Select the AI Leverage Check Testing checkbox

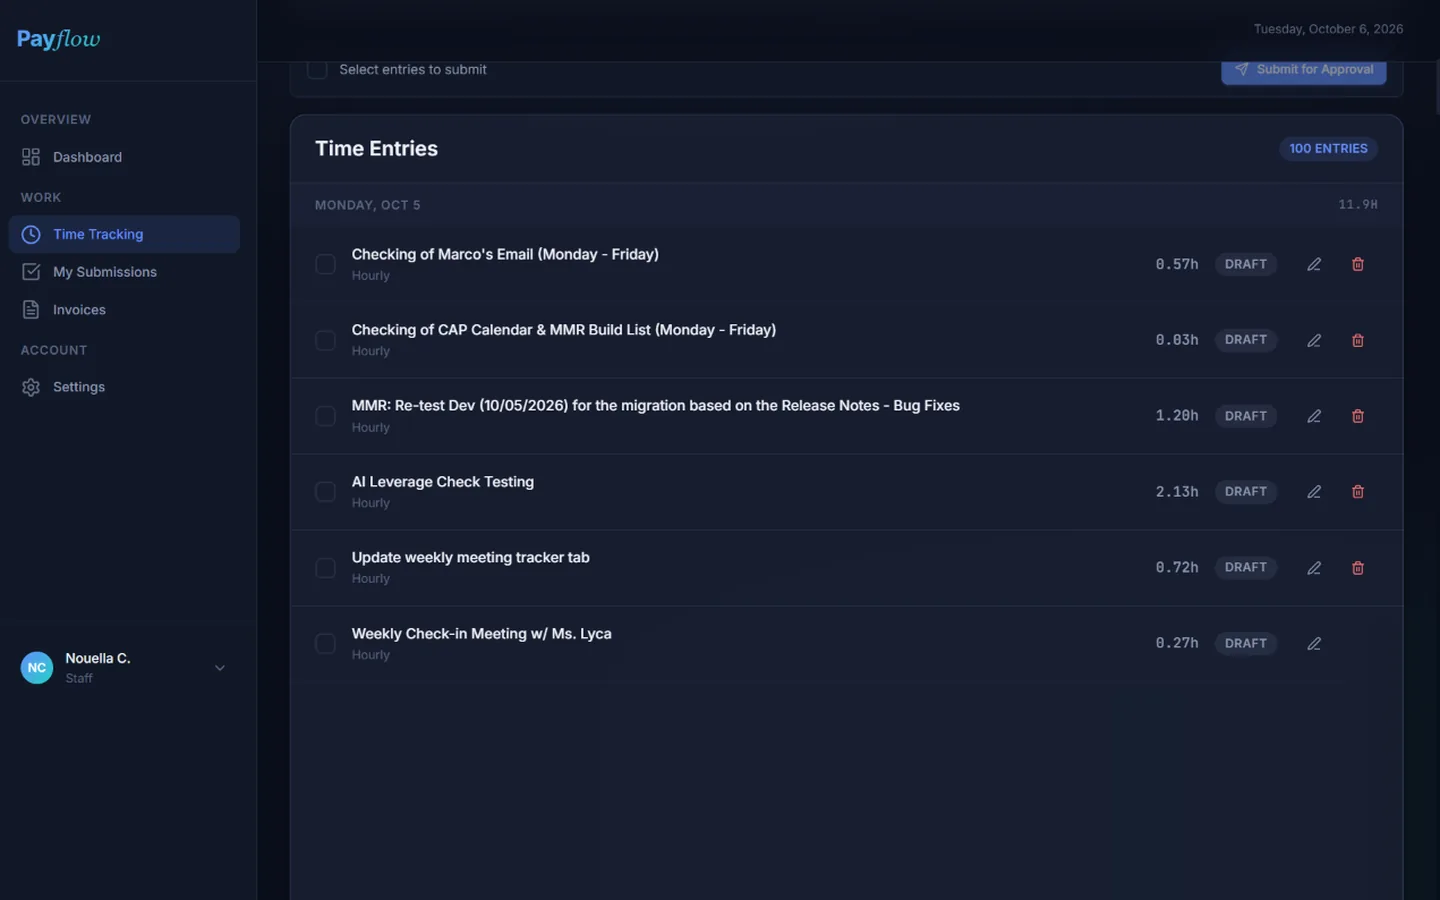pyautogui.click(x=325, y=492)
